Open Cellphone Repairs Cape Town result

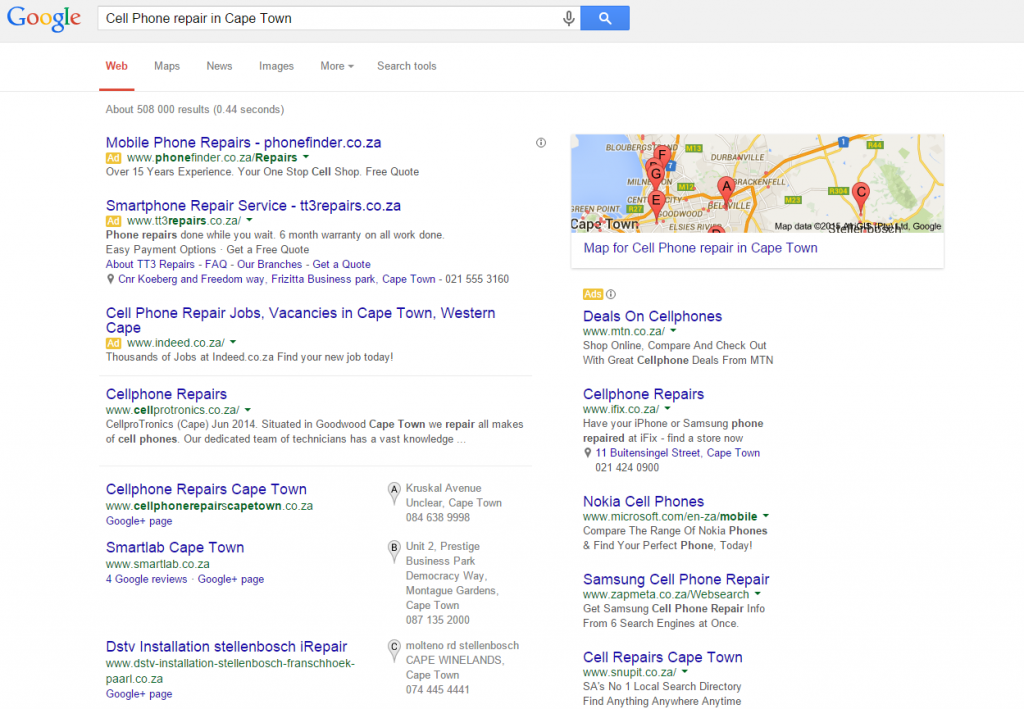coord(206,490)
